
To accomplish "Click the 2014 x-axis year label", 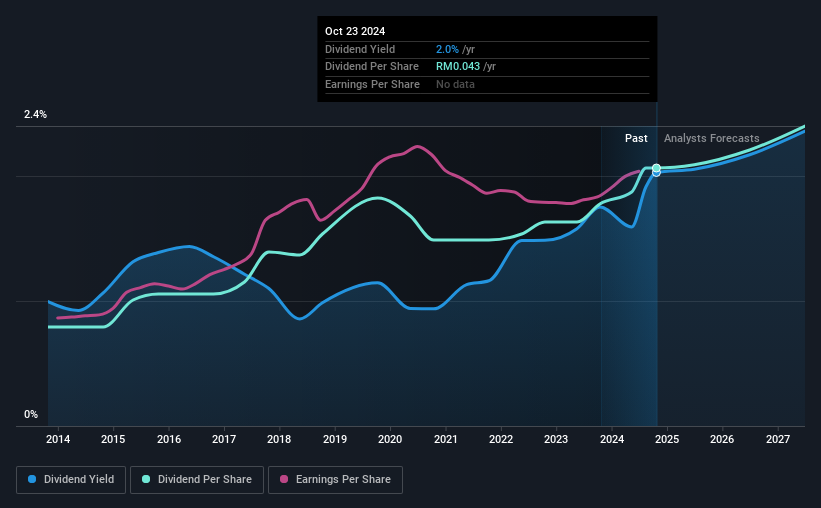I will 58,439.
